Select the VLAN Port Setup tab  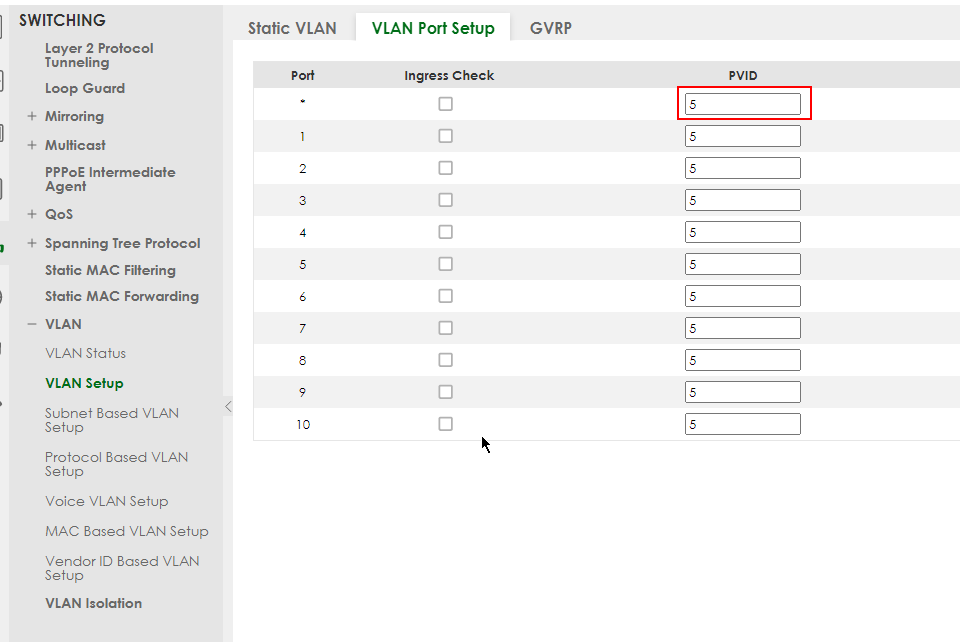(x=433, y=28)
